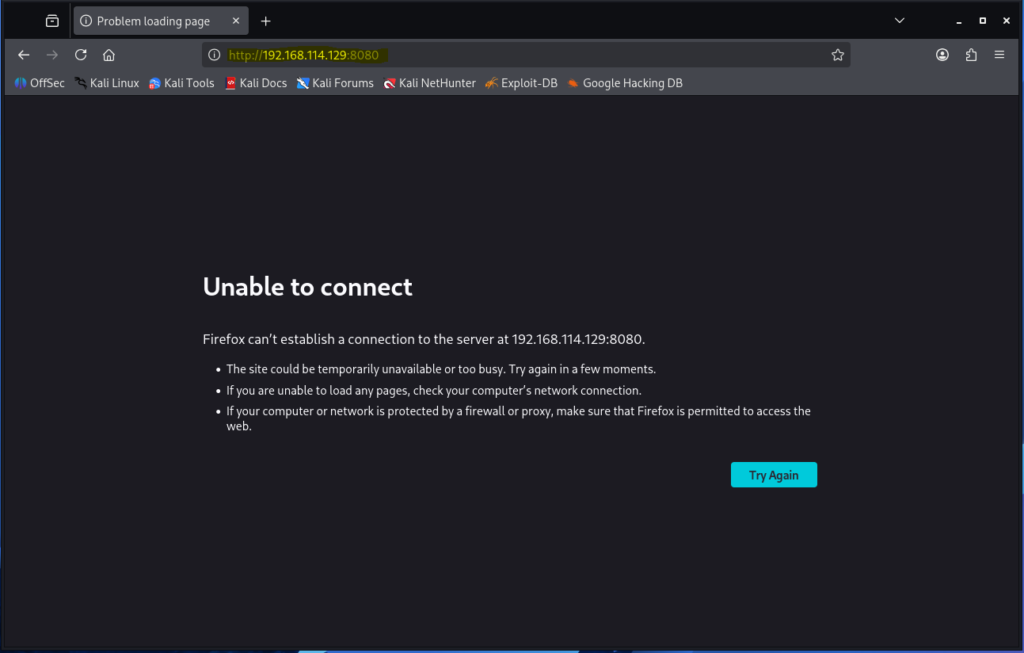1024x653 pixels.
Task: Open the Google Hacking DB bookmark
Action: [625, 83]
